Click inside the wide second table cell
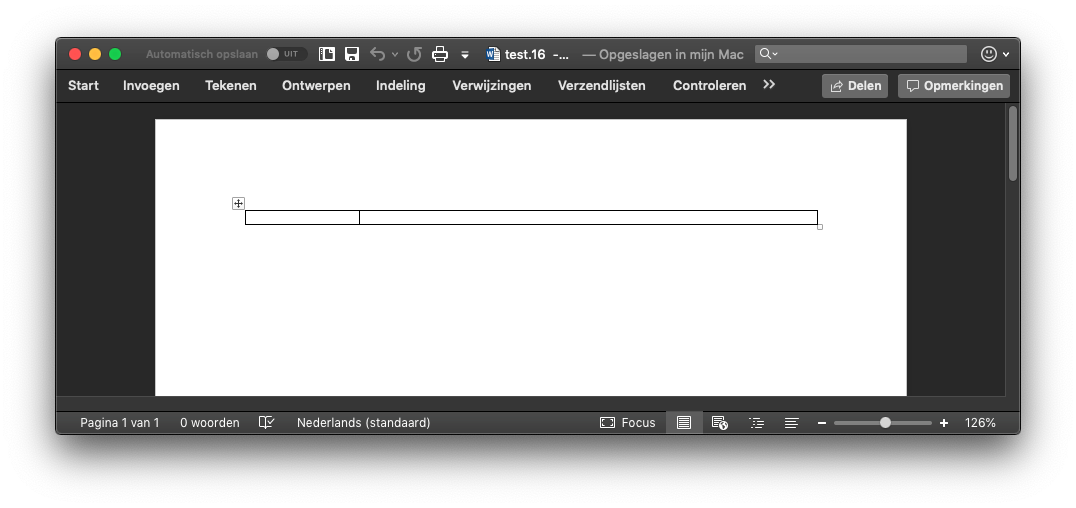Viewport: 1076px width, 508px height. (x=588, y=218)
